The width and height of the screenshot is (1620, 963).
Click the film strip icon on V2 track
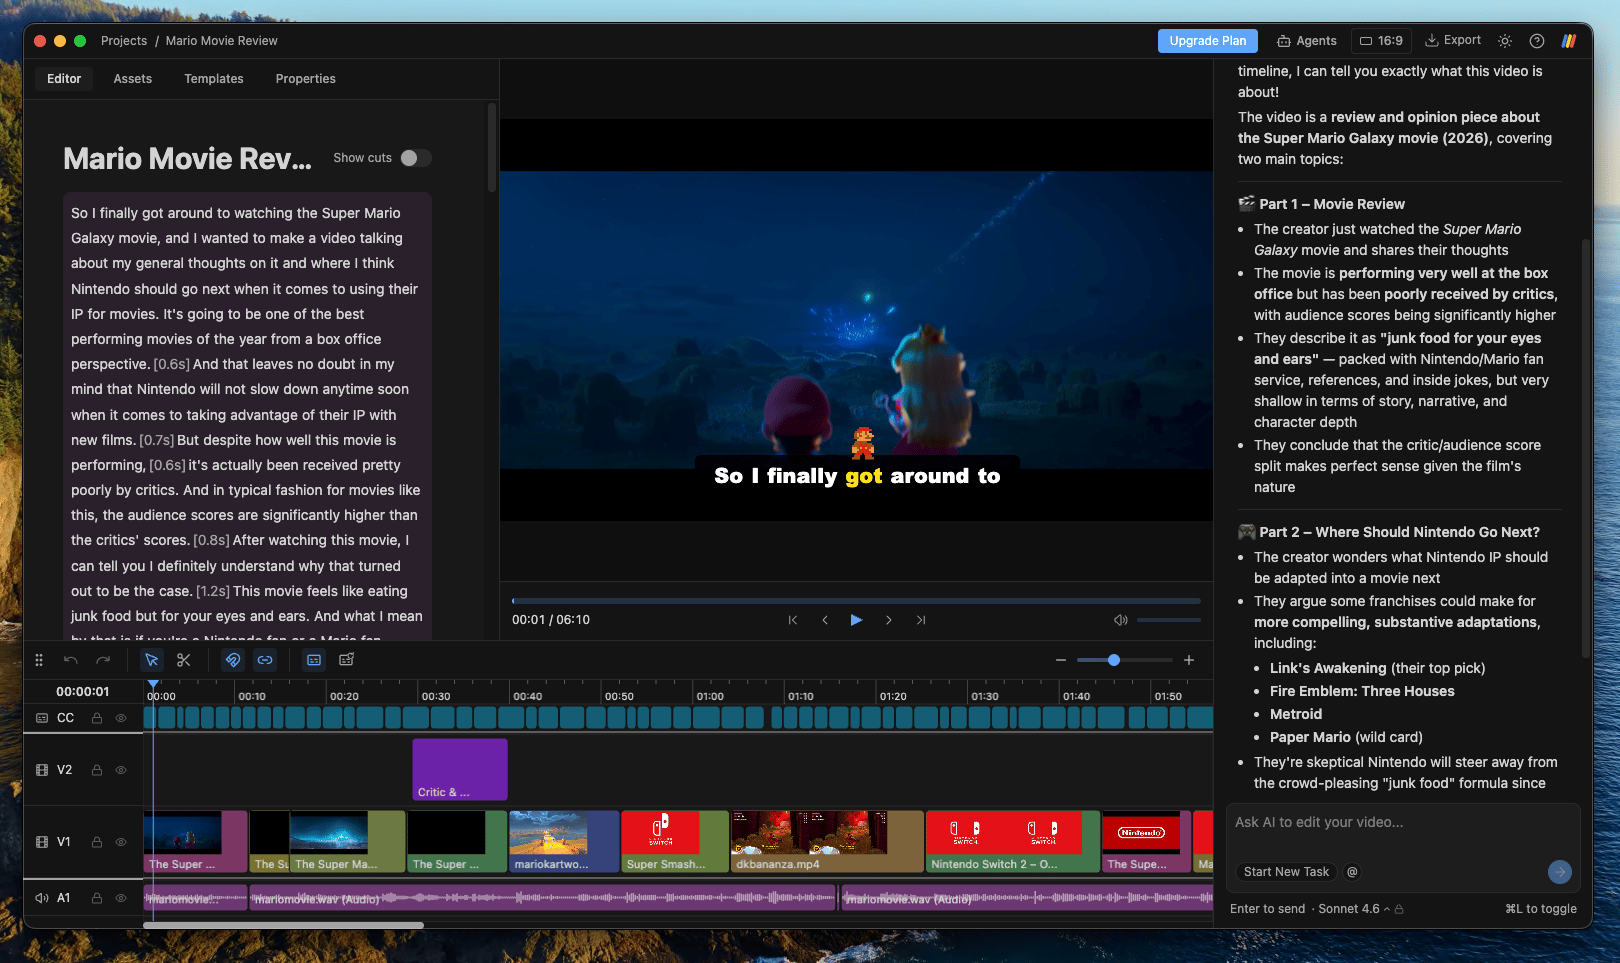pyautogui.click(x=42, y=770)
